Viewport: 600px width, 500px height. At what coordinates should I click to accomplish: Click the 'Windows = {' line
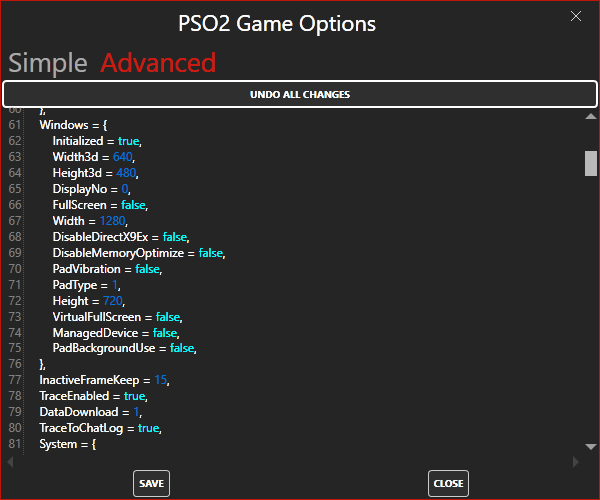click(73, 125)
